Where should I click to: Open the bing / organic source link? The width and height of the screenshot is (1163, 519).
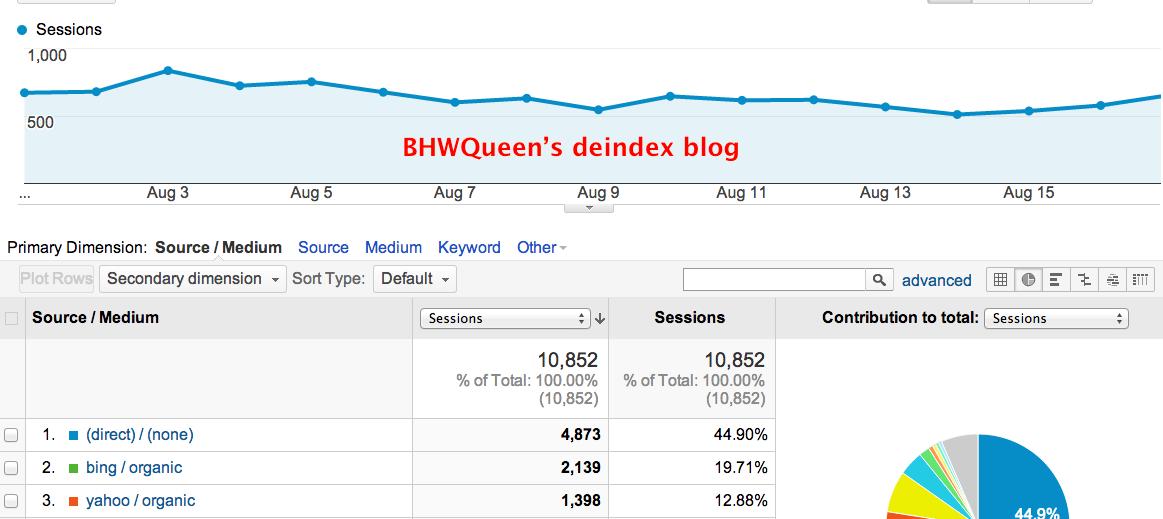pyautogui.click(x=134, y=468)
